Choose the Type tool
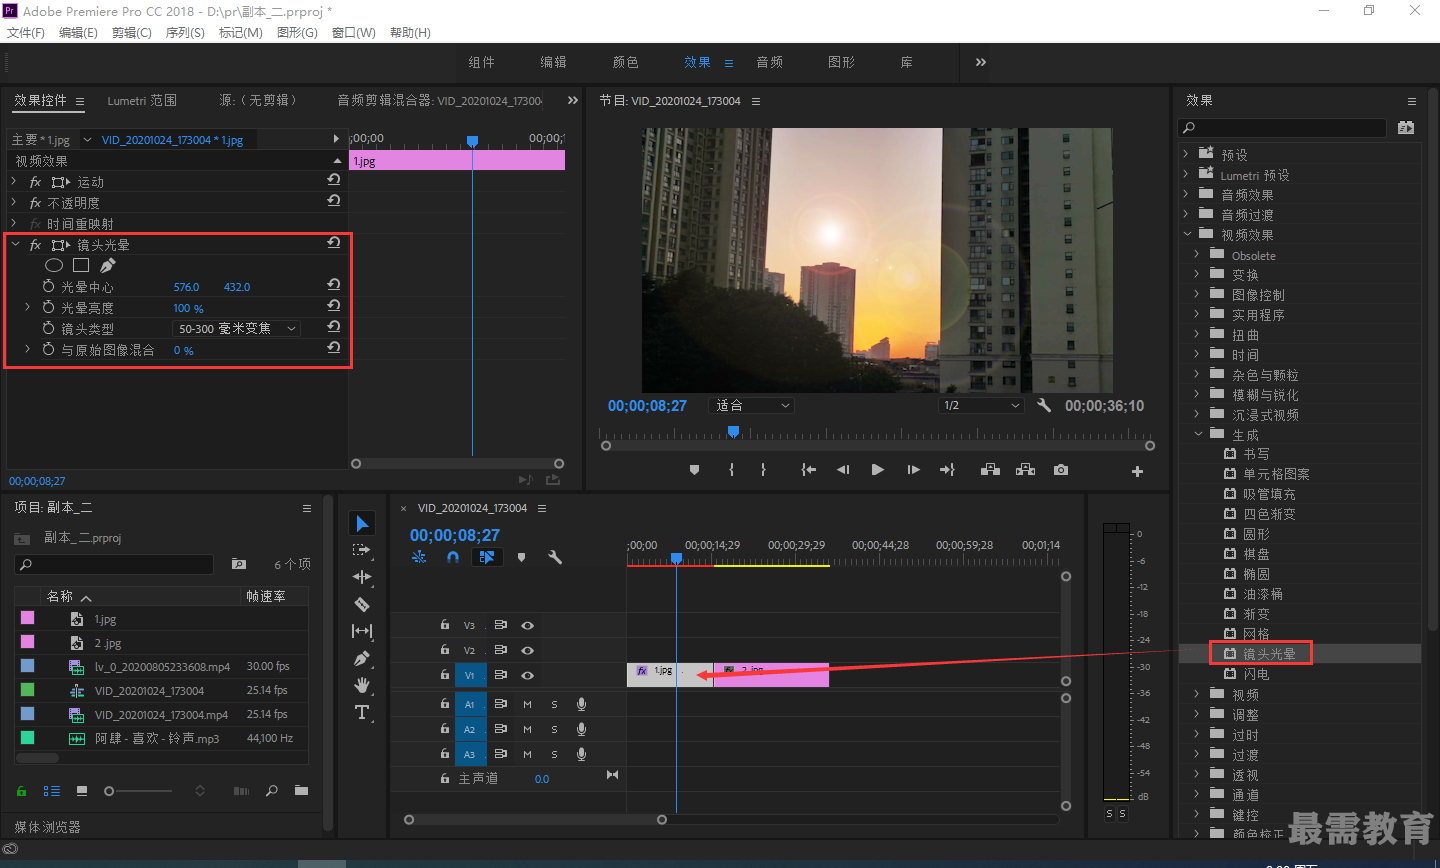 [362, 712]
